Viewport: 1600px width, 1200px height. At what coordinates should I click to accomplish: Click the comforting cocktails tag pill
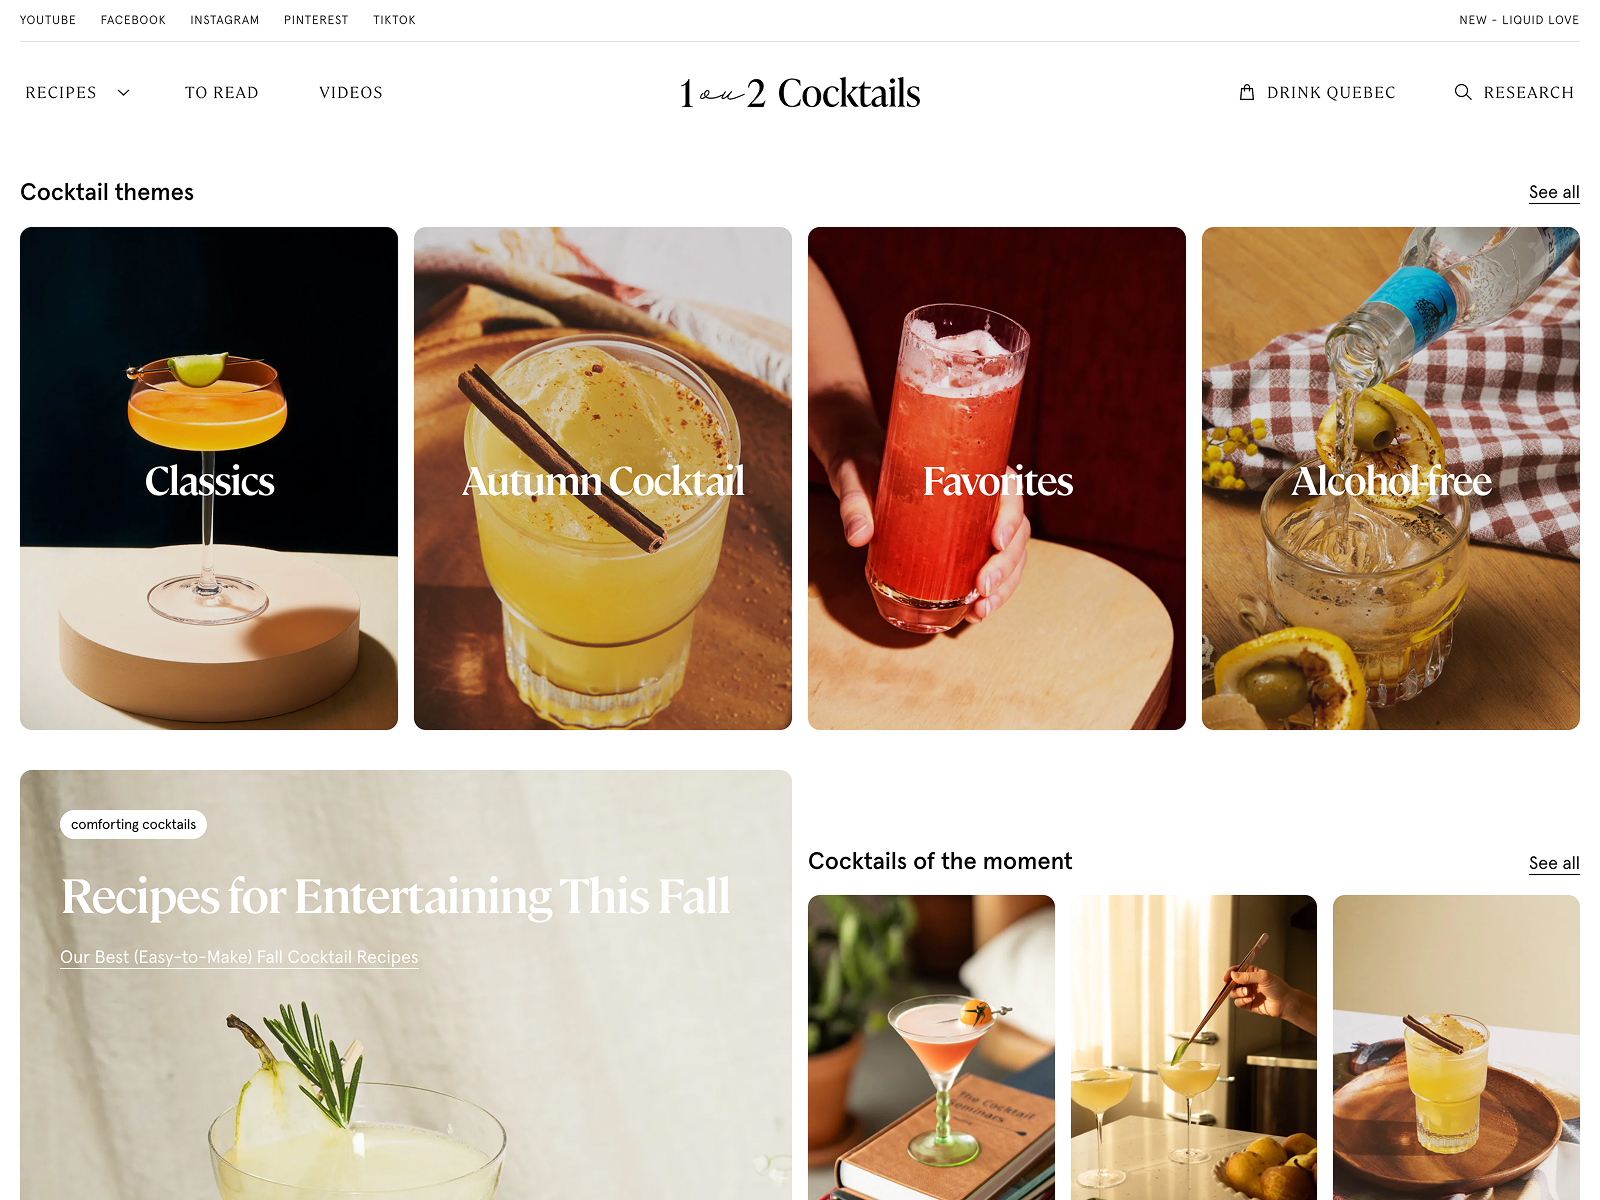[x=133, y=824]
